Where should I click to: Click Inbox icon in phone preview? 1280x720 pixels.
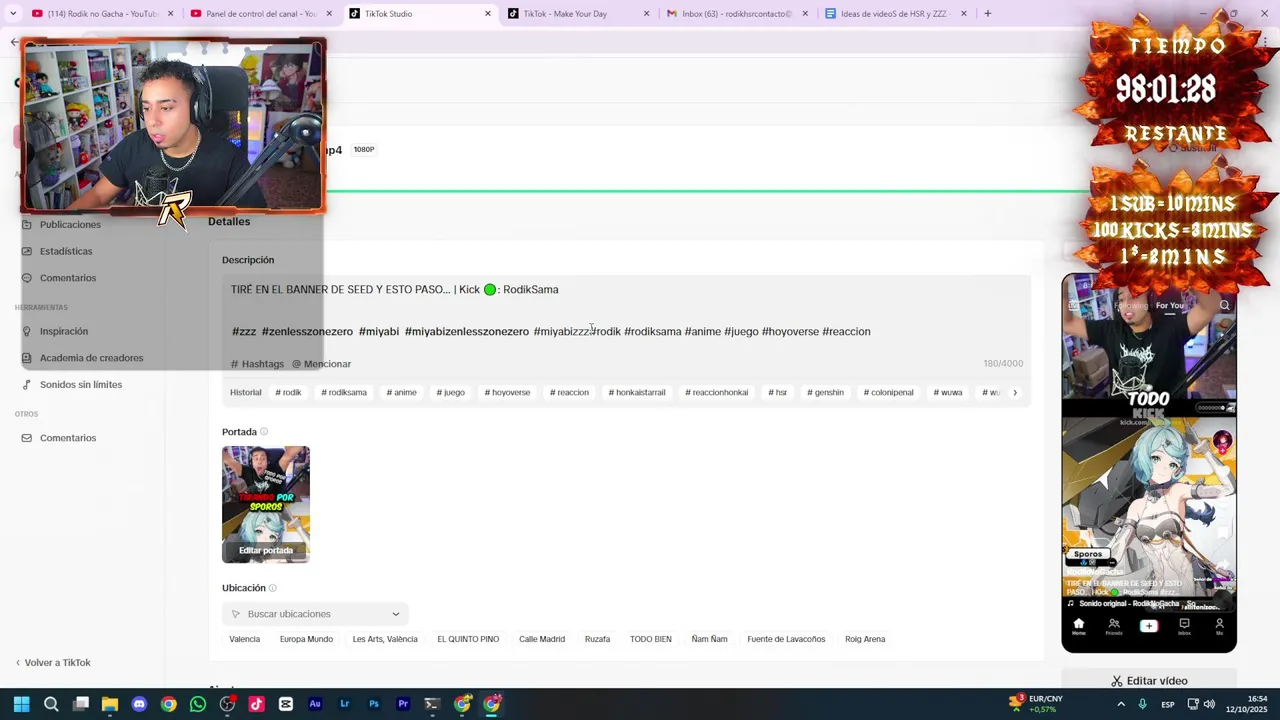[x=1184, y=627]
